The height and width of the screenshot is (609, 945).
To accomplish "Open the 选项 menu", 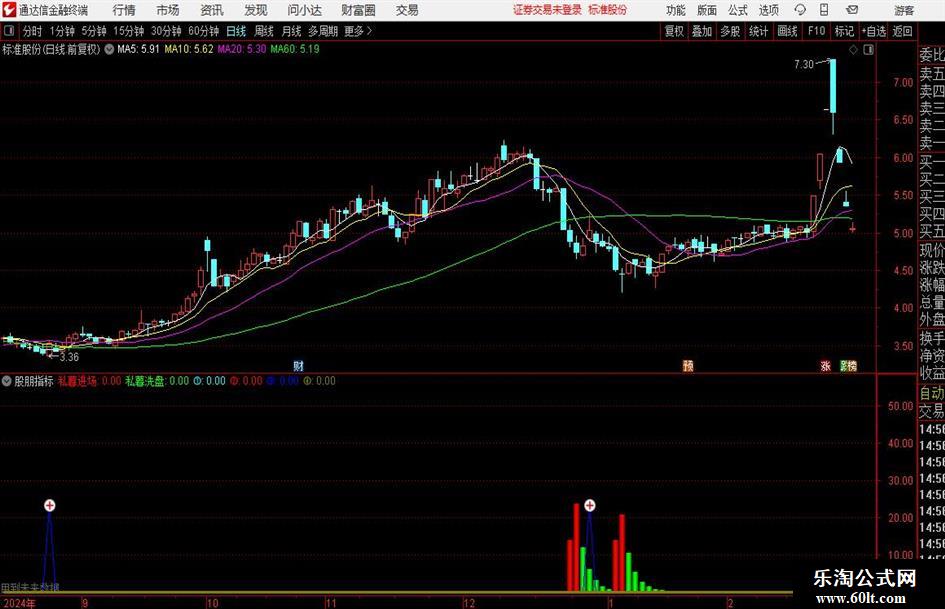I will 768,10.
